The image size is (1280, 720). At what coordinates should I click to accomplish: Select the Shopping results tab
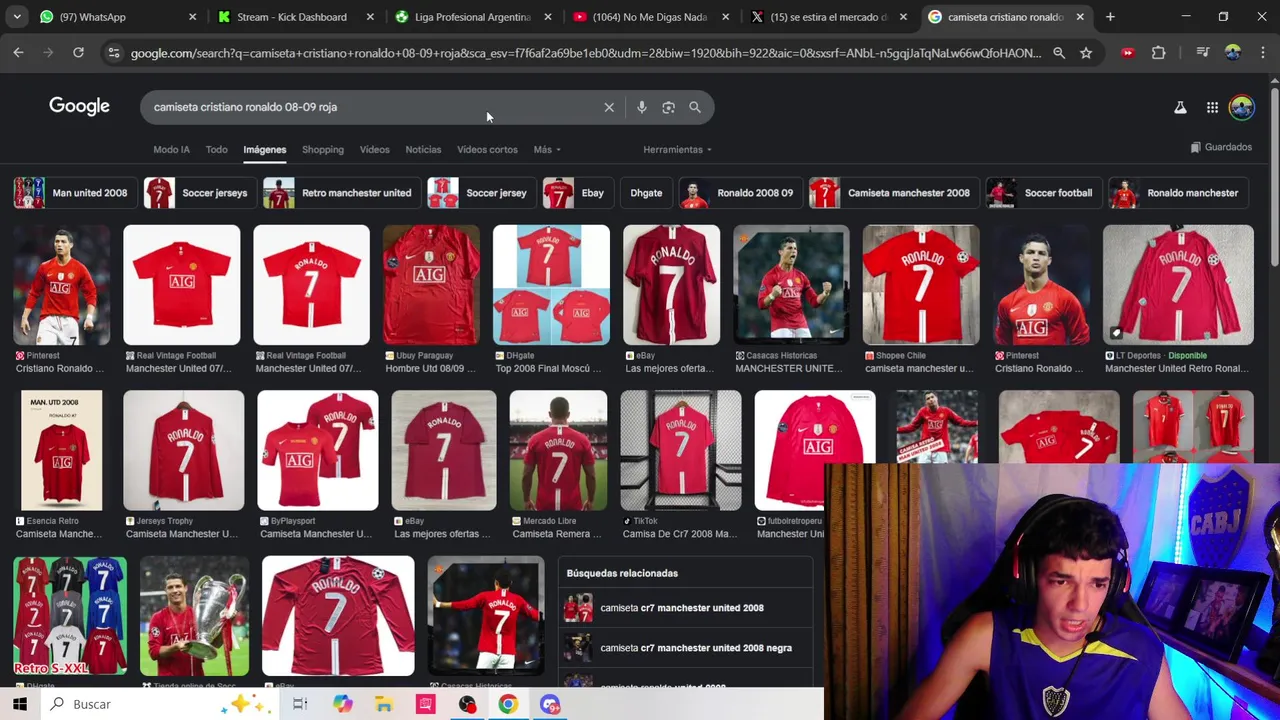323,150
